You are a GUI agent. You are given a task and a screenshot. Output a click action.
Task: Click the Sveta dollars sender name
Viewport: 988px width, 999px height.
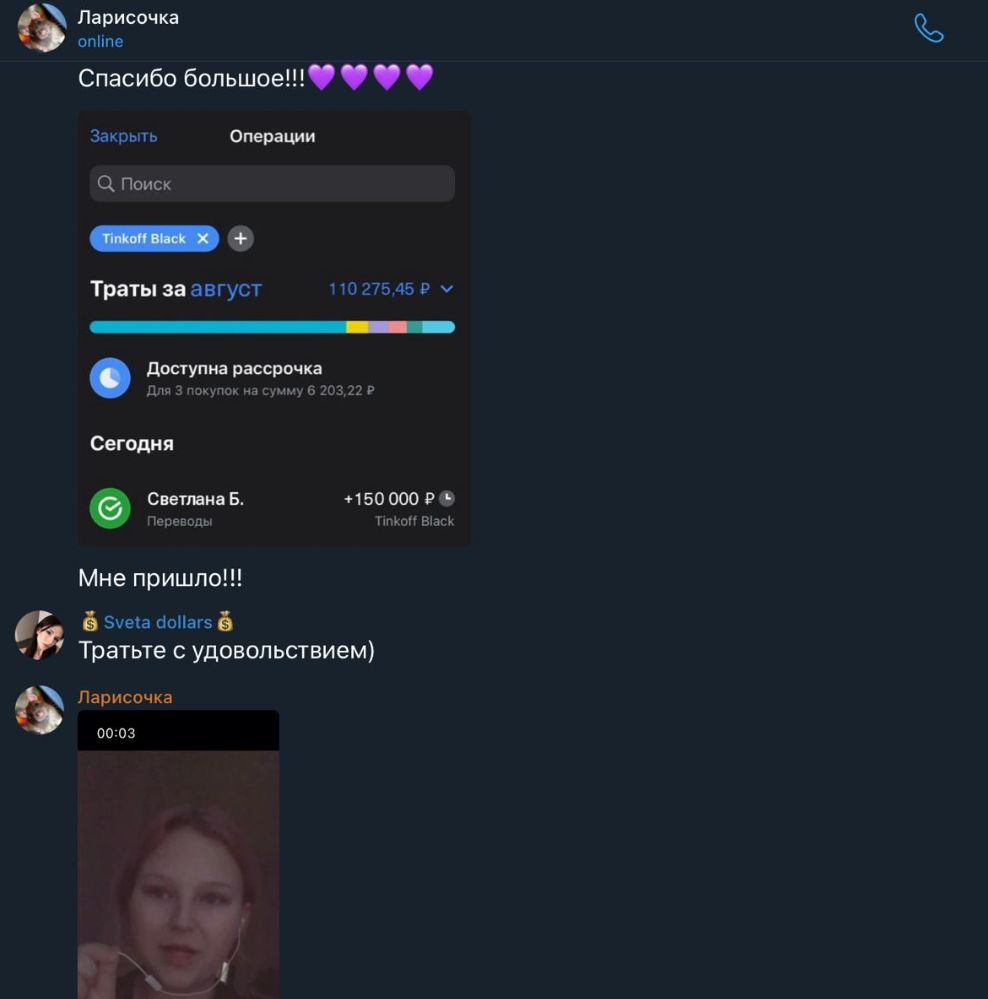tap(158, 622)
